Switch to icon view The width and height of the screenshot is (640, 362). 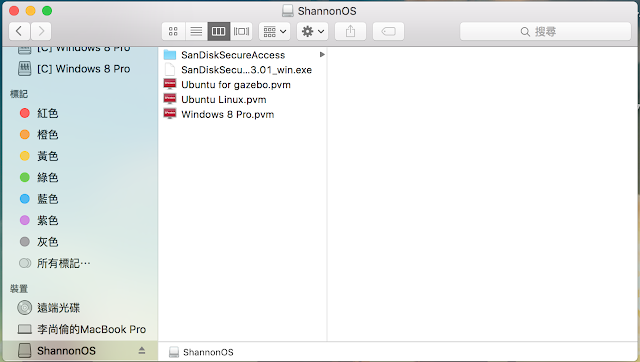(x=173, y=31)
